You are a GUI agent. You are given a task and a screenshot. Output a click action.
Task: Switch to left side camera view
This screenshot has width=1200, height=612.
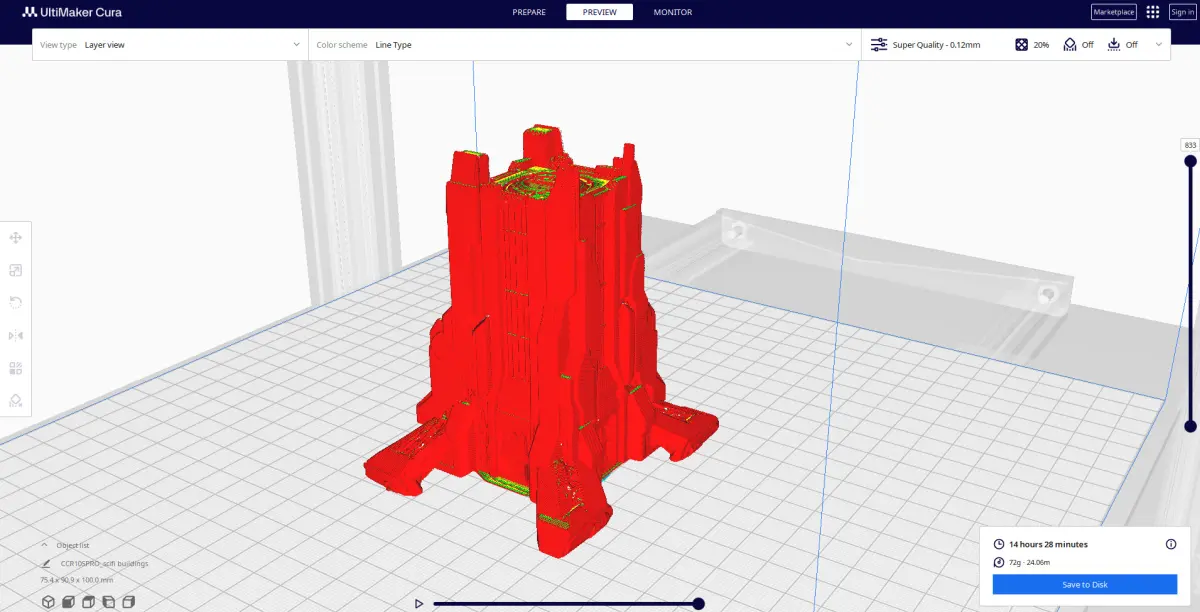point(108,602)
